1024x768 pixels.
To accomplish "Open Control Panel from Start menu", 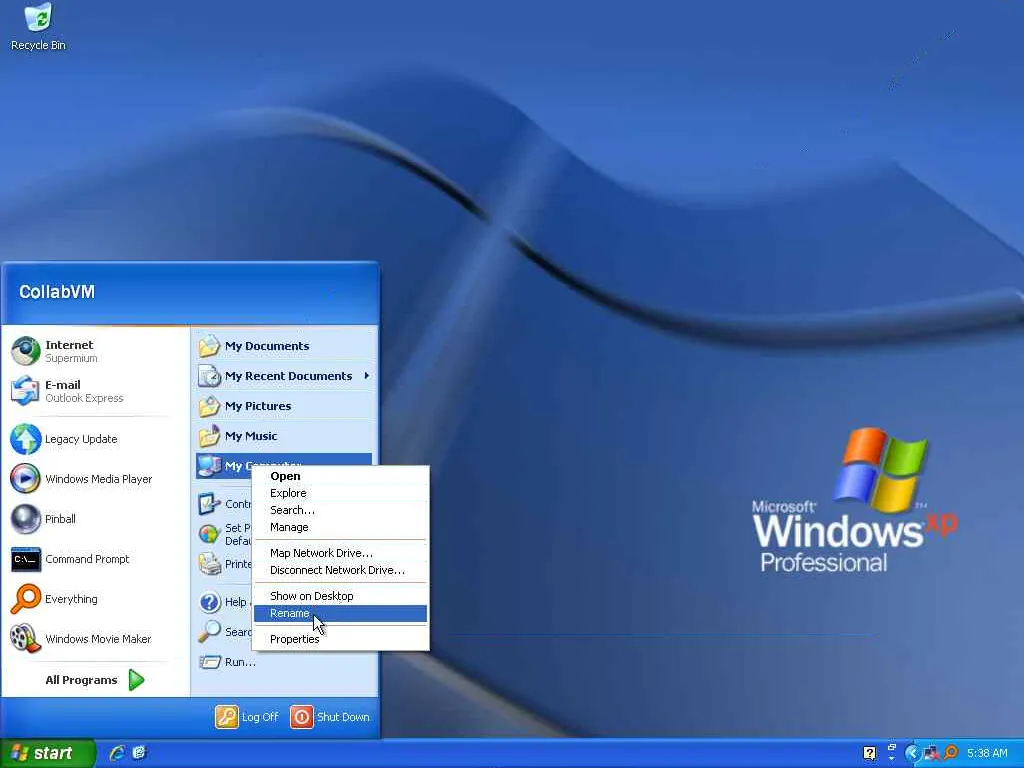I will [x=223, y=504].
